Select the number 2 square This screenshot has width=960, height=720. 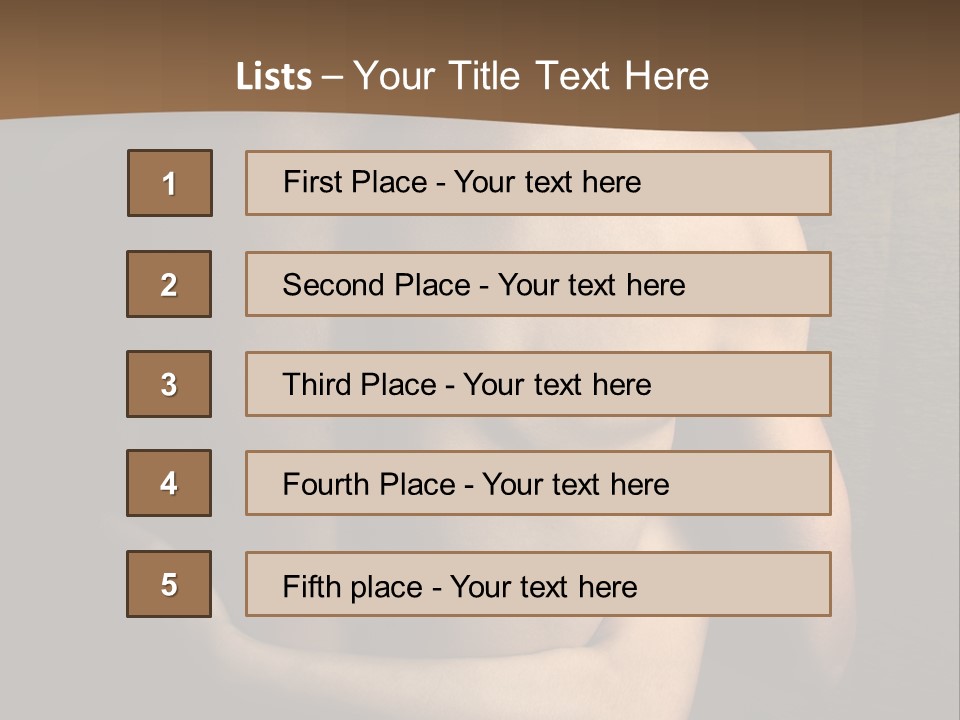point(169,284)
